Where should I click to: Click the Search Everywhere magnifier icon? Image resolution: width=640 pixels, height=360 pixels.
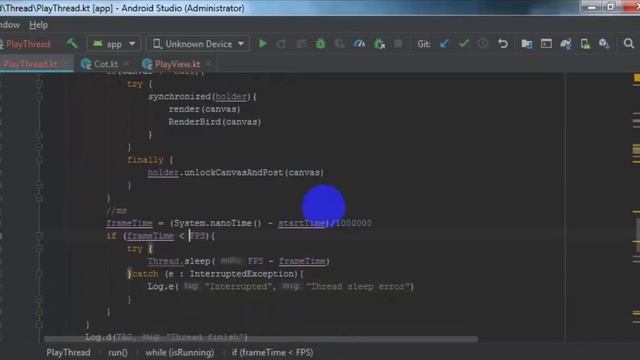click(x=629, y=43)
